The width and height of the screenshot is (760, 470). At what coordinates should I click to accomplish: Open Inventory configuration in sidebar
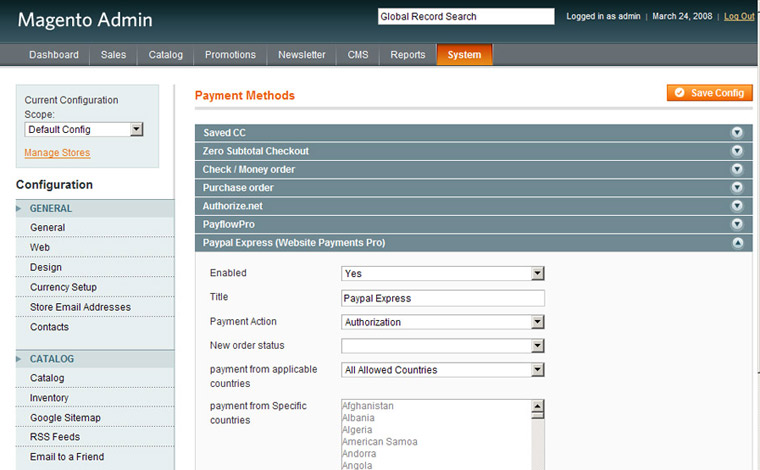[x=49, y=398]
